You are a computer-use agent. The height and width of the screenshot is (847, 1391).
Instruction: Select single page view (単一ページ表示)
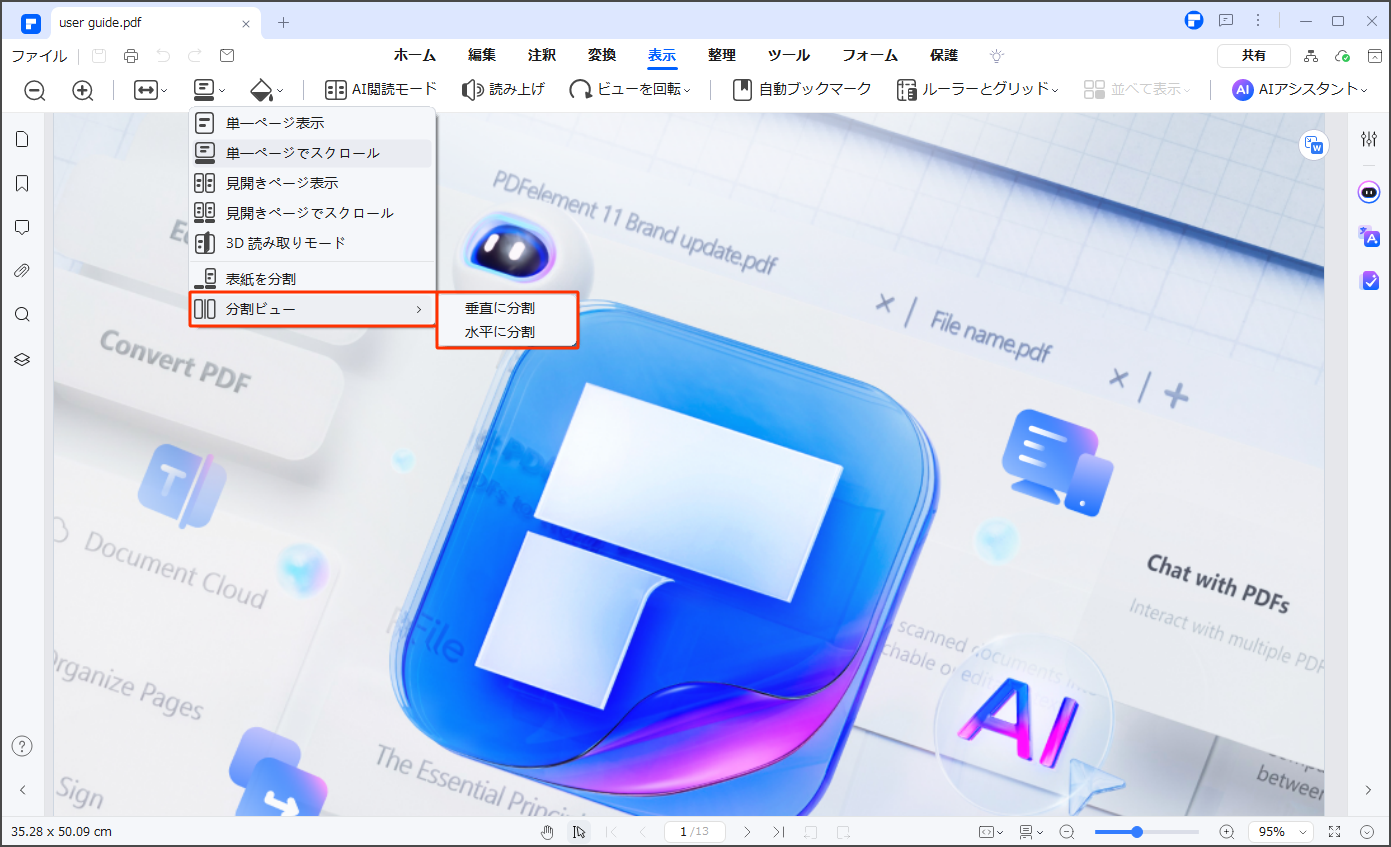(x=312, y=123)
